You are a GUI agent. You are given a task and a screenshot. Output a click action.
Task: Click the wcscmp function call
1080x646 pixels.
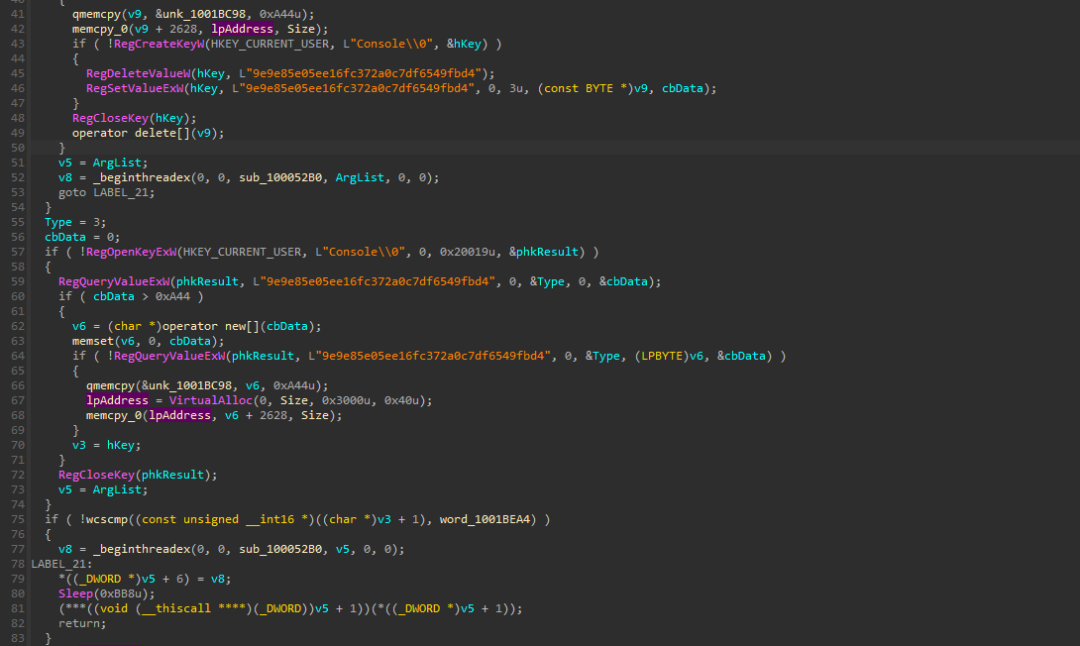[x=107, y=520]
